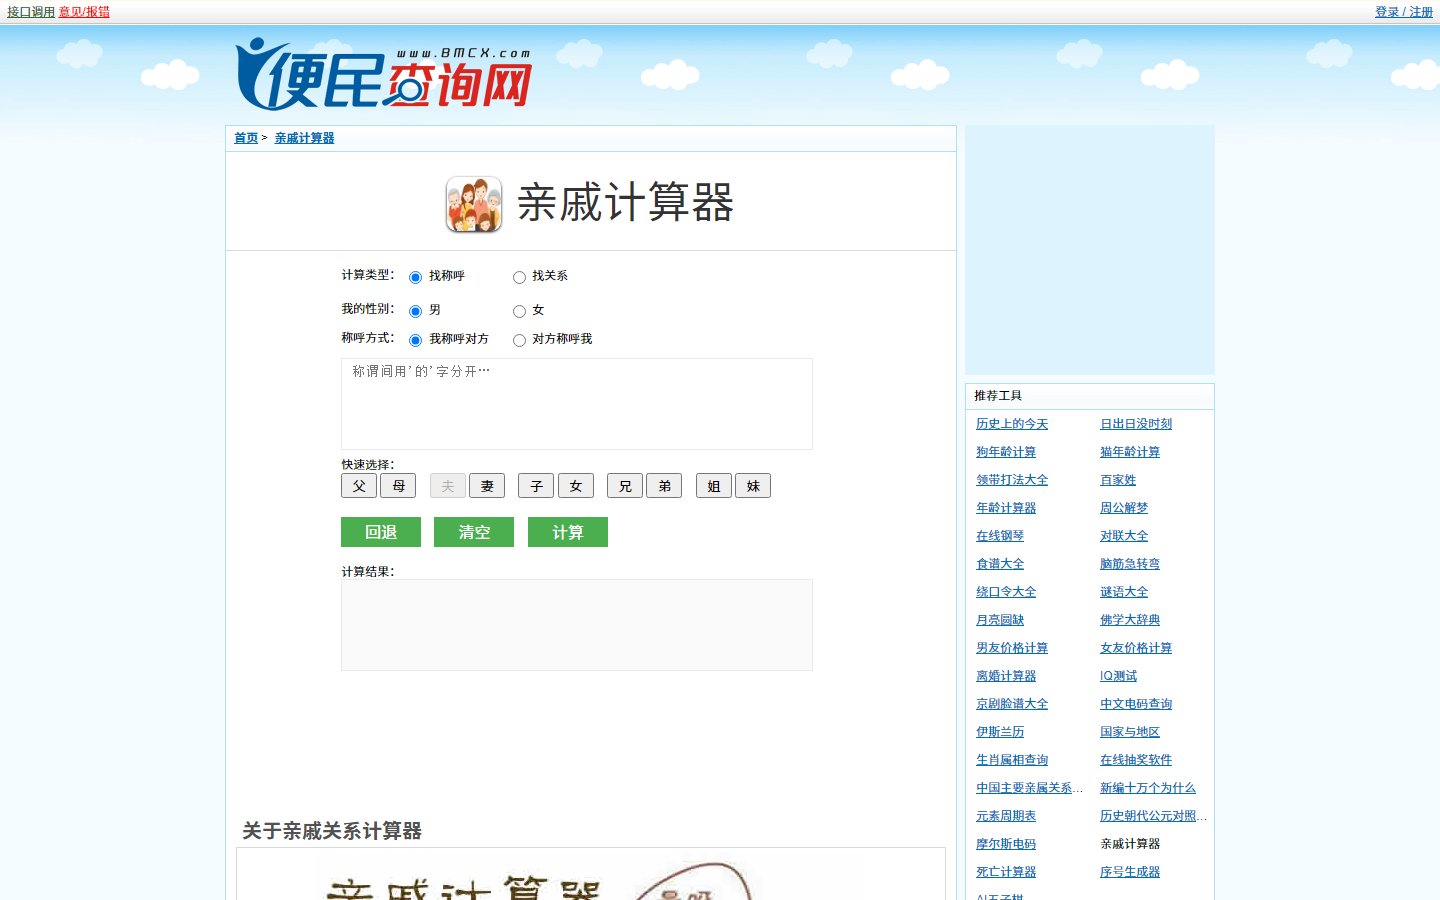Screen dimensions: 1440x900
Task: Click 亲戚计算器 breadcrumb link
Action: click(x=304, y=138)
